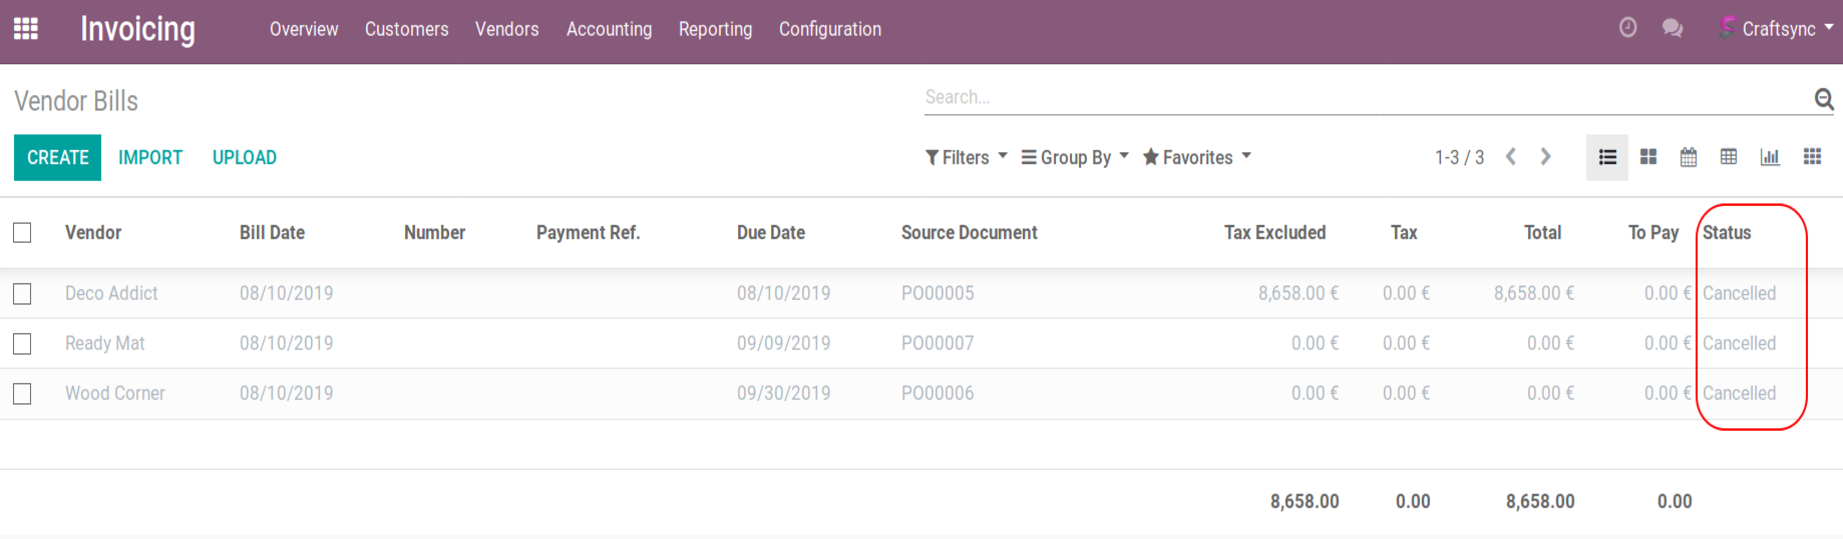Viewport: 1843px width, 539px height.
Task: Tick the select-all checkbox in header
Action: (22, 233)
